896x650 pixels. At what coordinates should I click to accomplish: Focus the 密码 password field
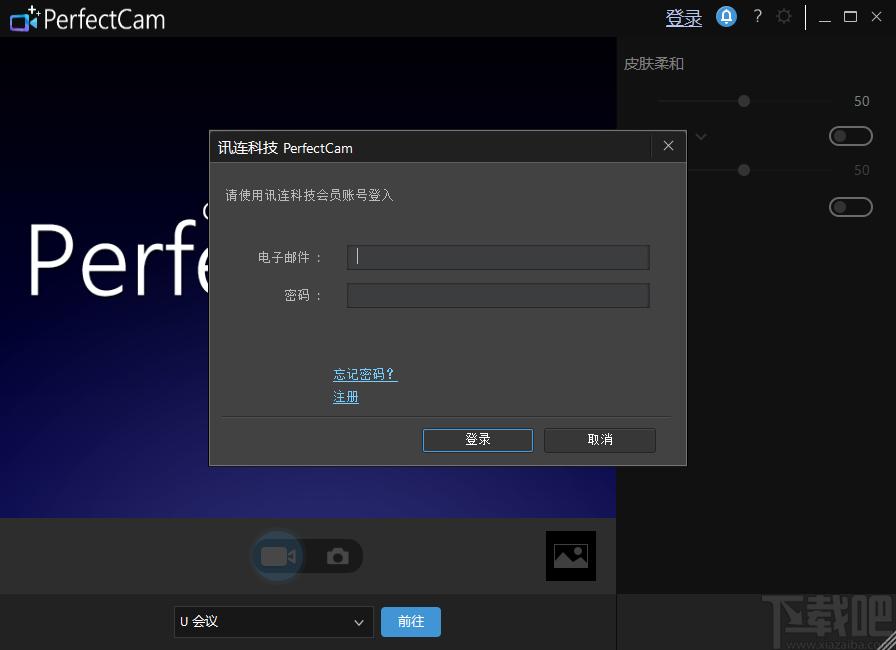click(x=498, y=296)
